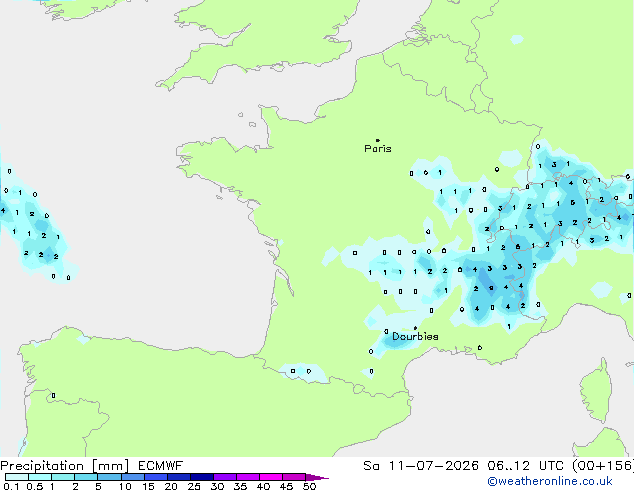Click the legend value label '0.5'

[35, 486]
